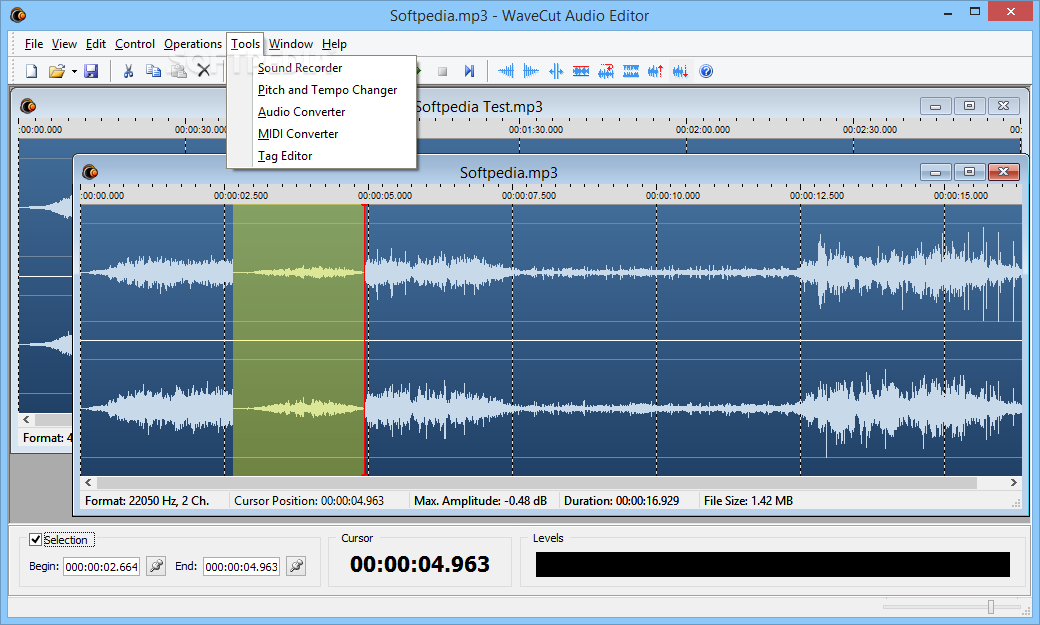Screen dimensions: 1040x625
Task: Open the Edit menu
Action: [96, 44]
